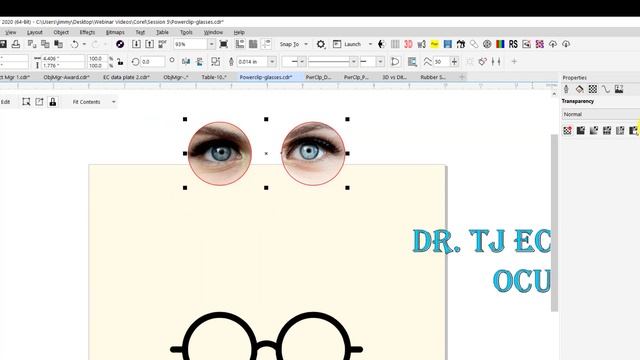Click the curve smoothness plus stepper
Viewport: 640px width, 360px height.
[x=454, y=62]
